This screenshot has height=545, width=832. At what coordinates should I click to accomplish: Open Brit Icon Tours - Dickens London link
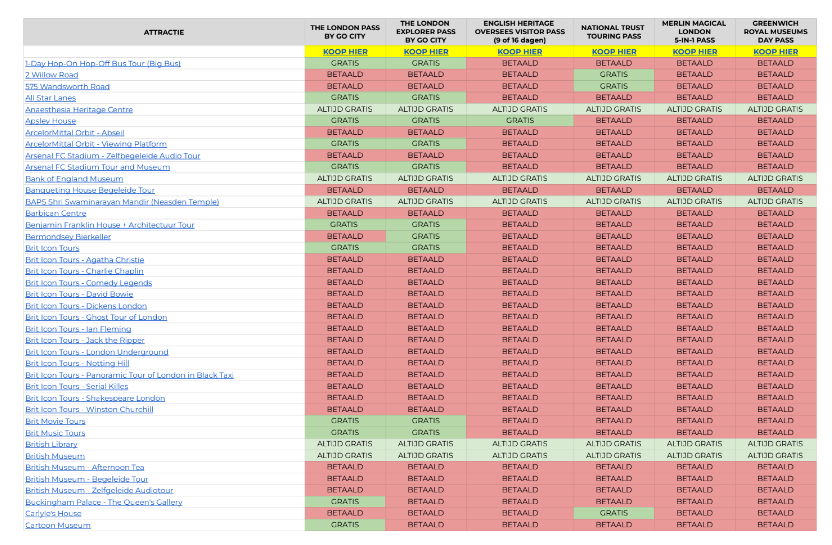pyautogui.click(x=86, y=306)
